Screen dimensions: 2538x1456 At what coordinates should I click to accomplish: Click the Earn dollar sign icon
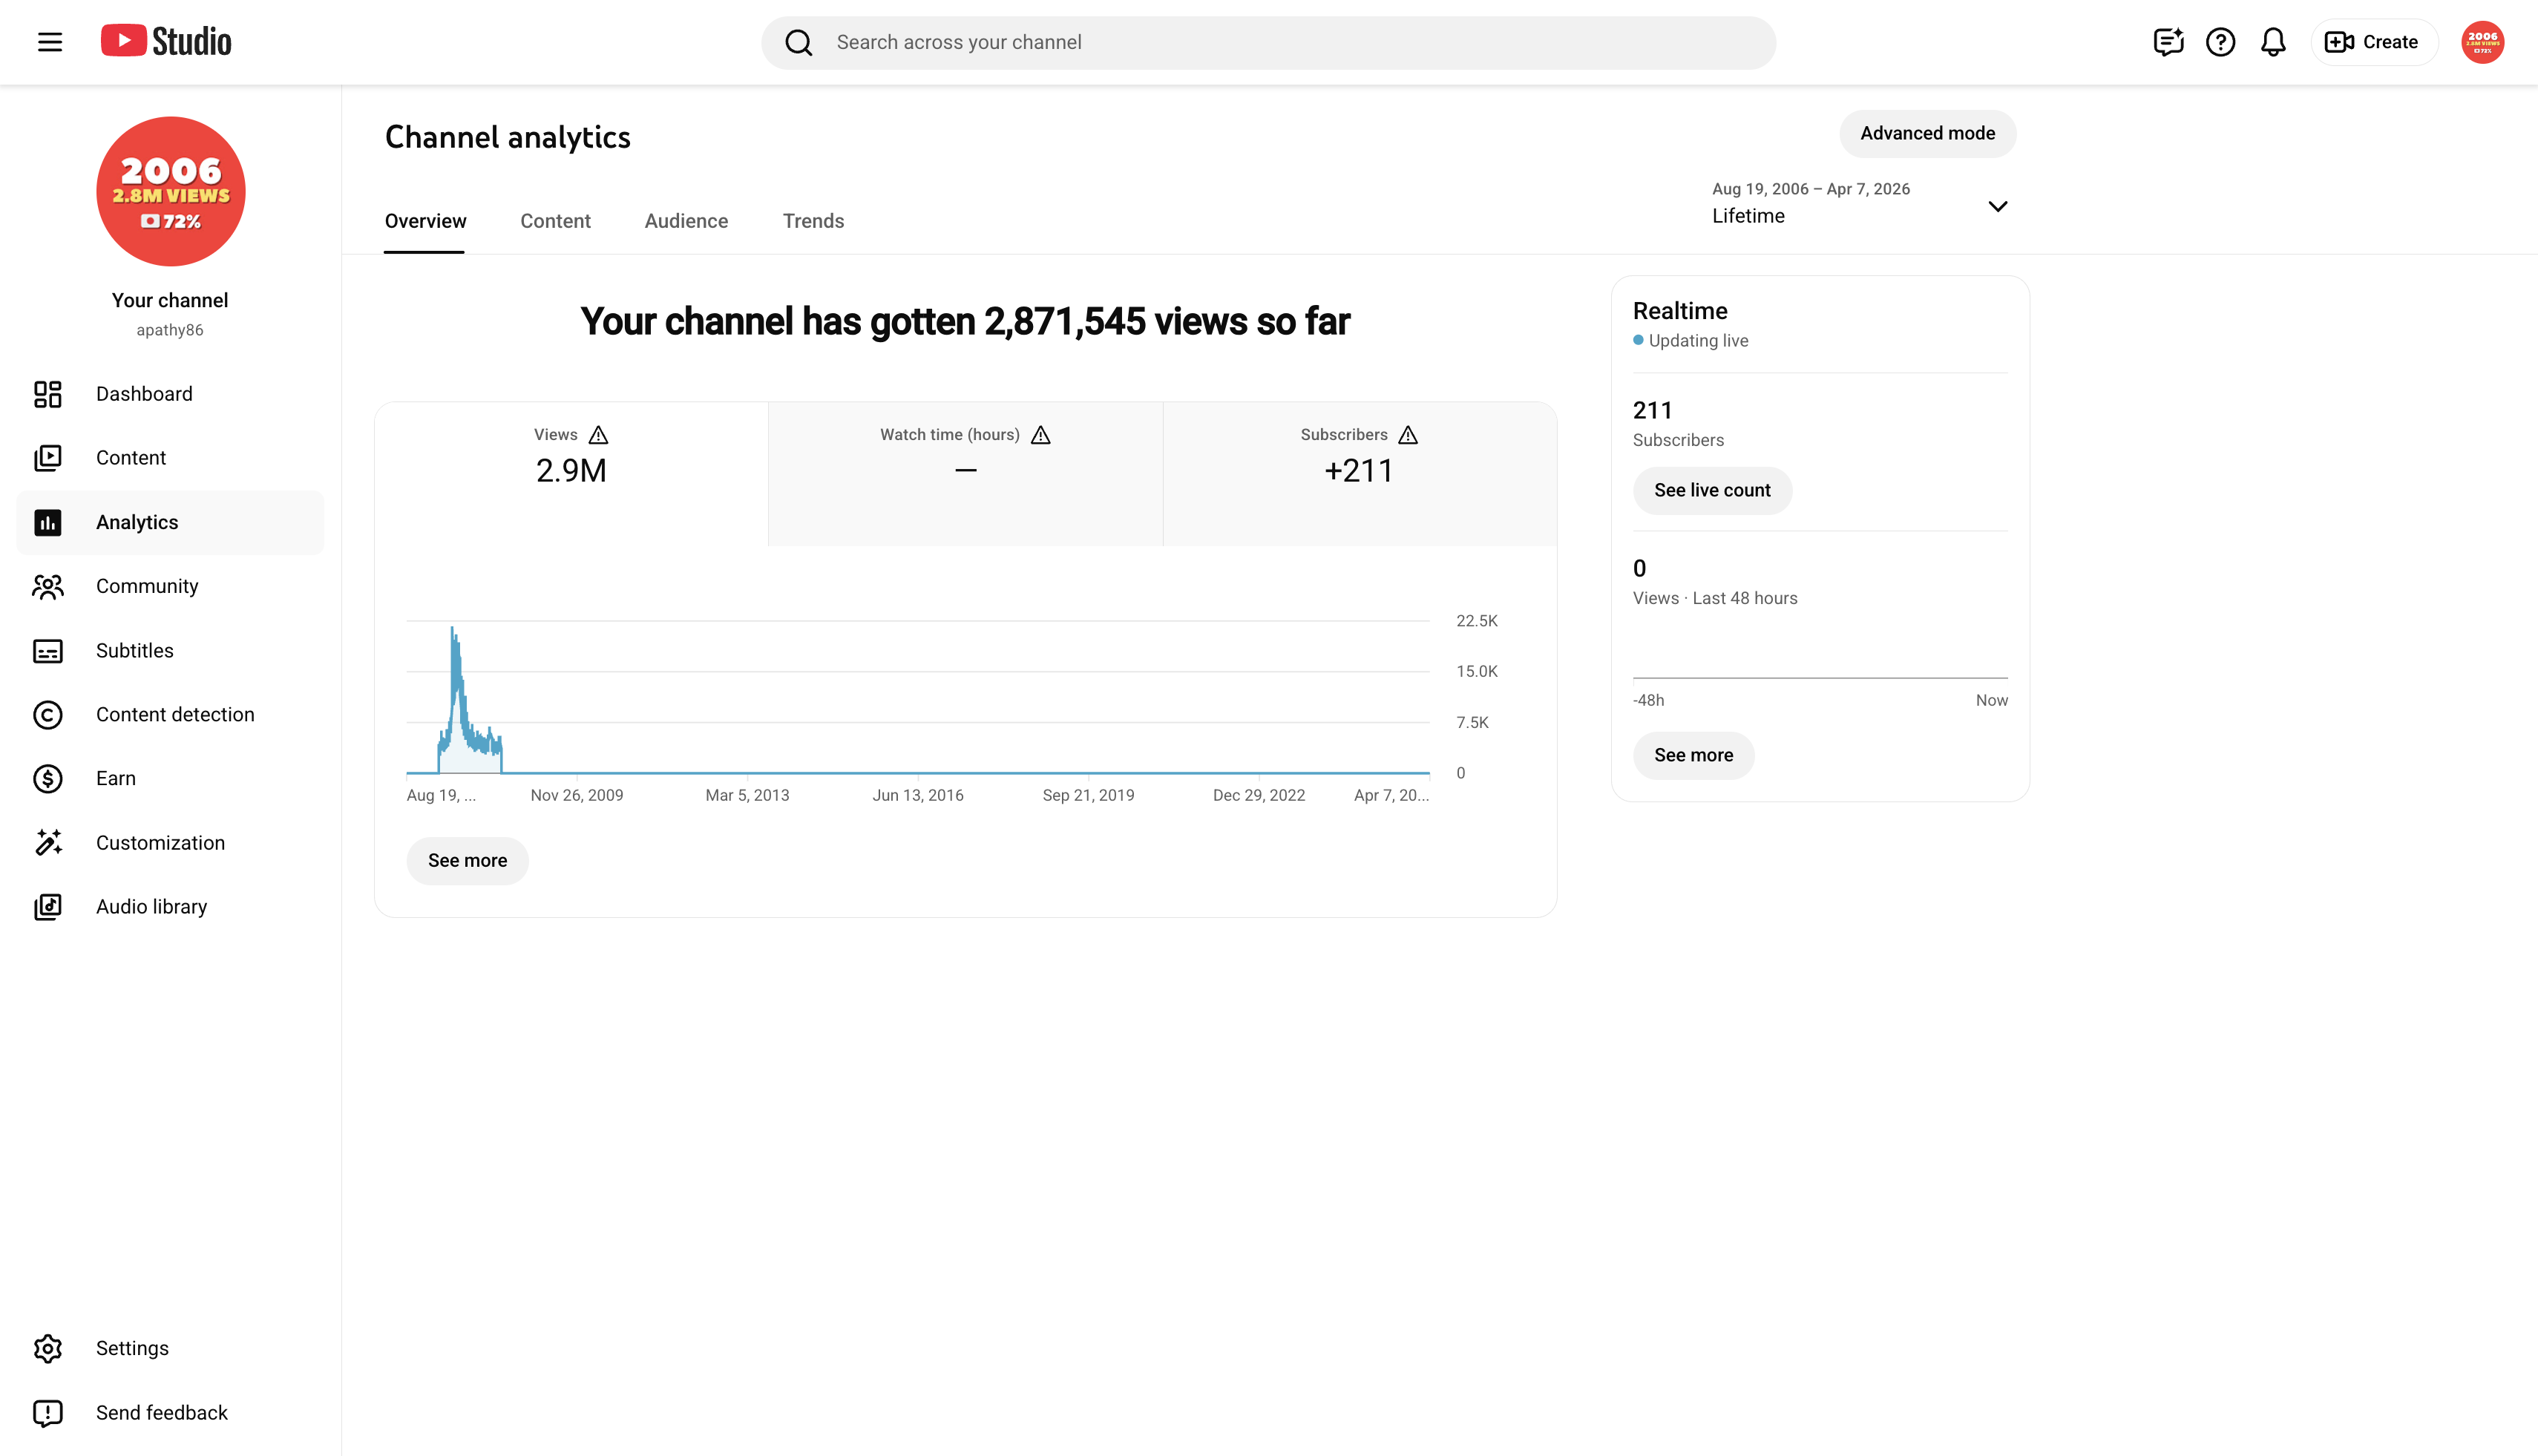(x=48, y=779)
